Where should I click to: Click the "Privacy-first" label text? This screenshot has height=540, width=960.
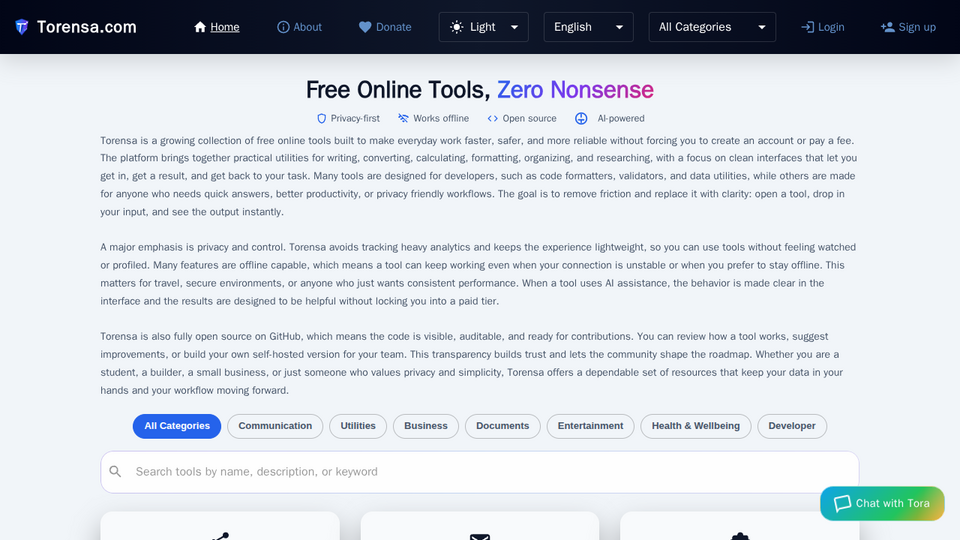355,119
